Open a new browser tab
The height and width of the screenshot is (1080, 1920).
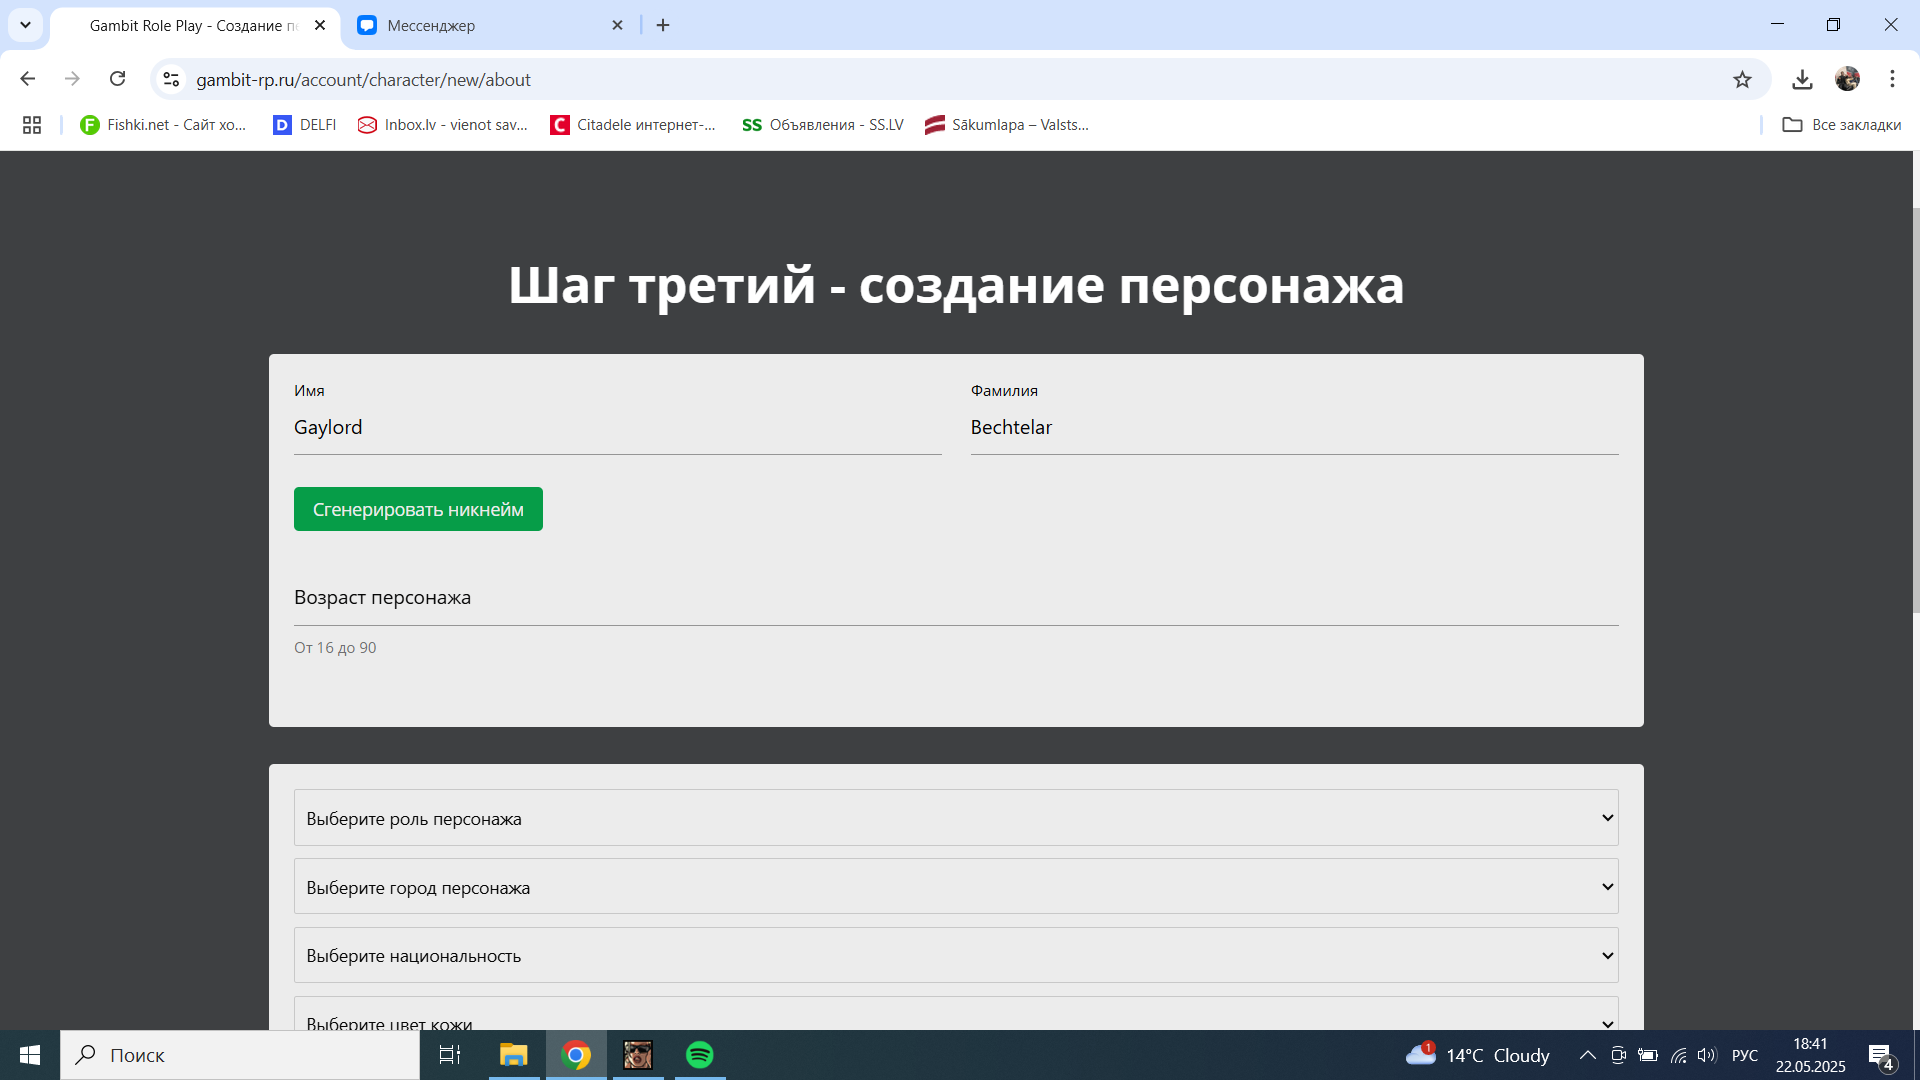(x=663, y=26)
